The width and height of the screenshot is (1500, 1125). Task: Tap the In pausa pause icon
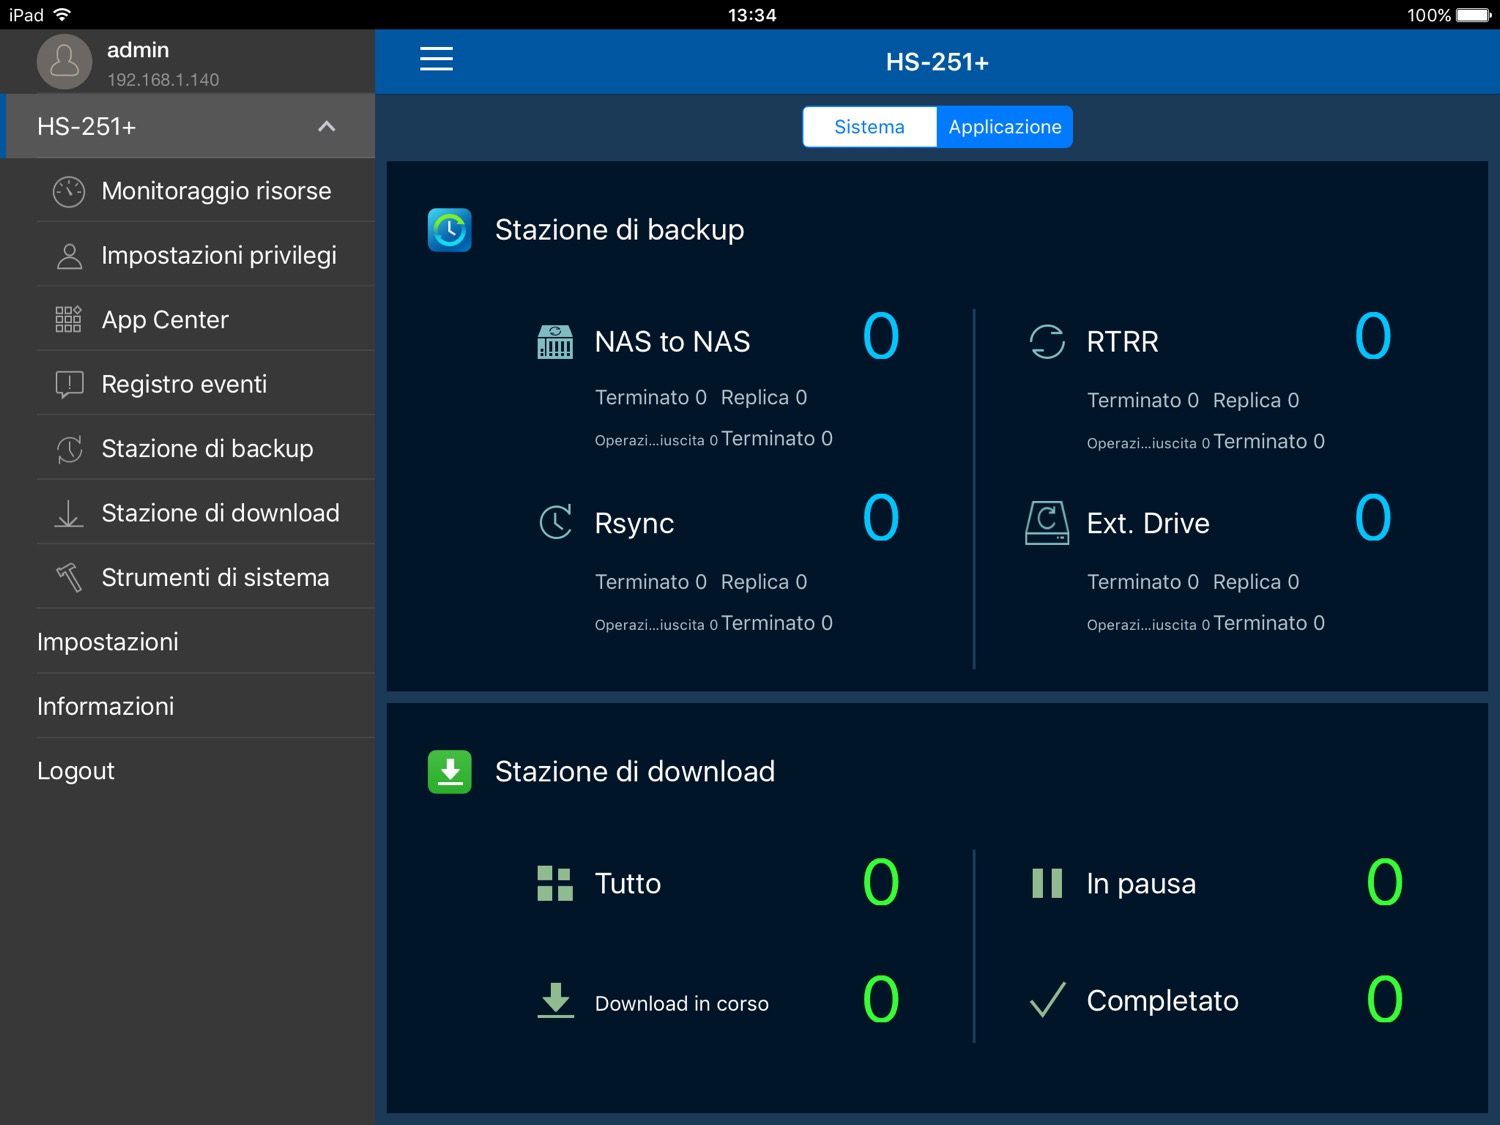tap(1047, 884)
